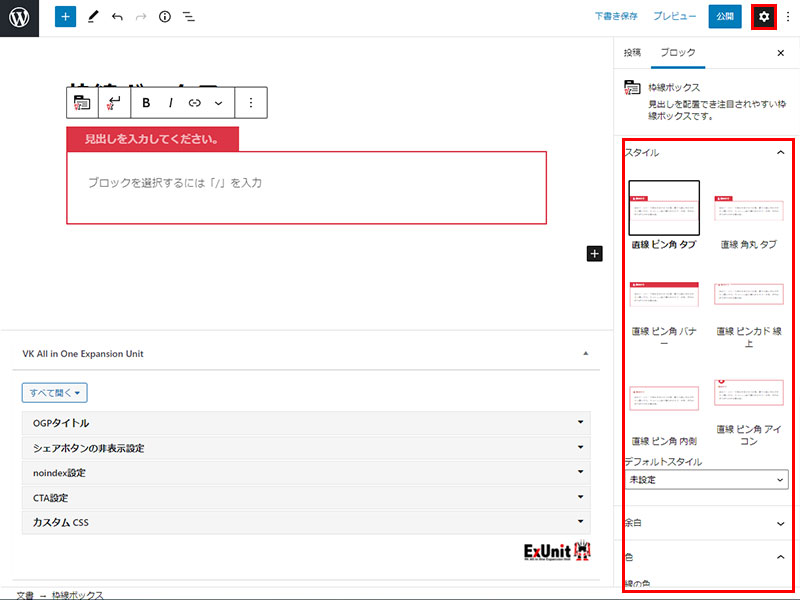Switch to the 投稿 tab
Screen dimensions: 800x600
(x=632, y=52)
